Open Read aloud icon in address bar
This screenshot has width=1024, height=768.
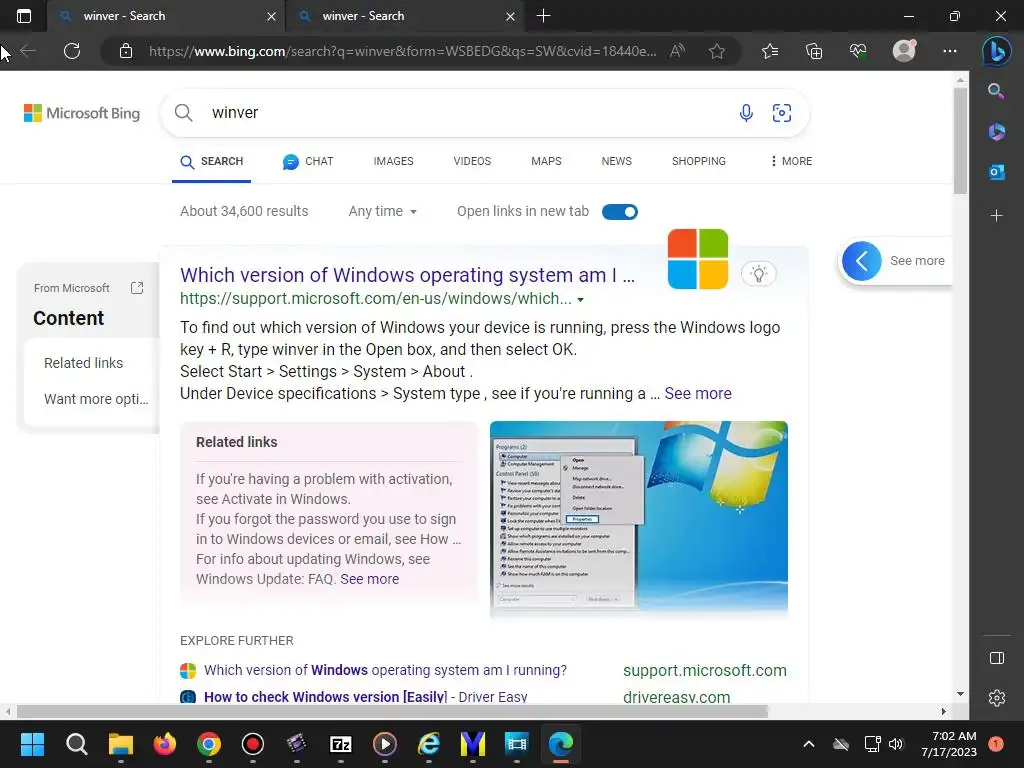pyautogui.click(x=677, y=51)
